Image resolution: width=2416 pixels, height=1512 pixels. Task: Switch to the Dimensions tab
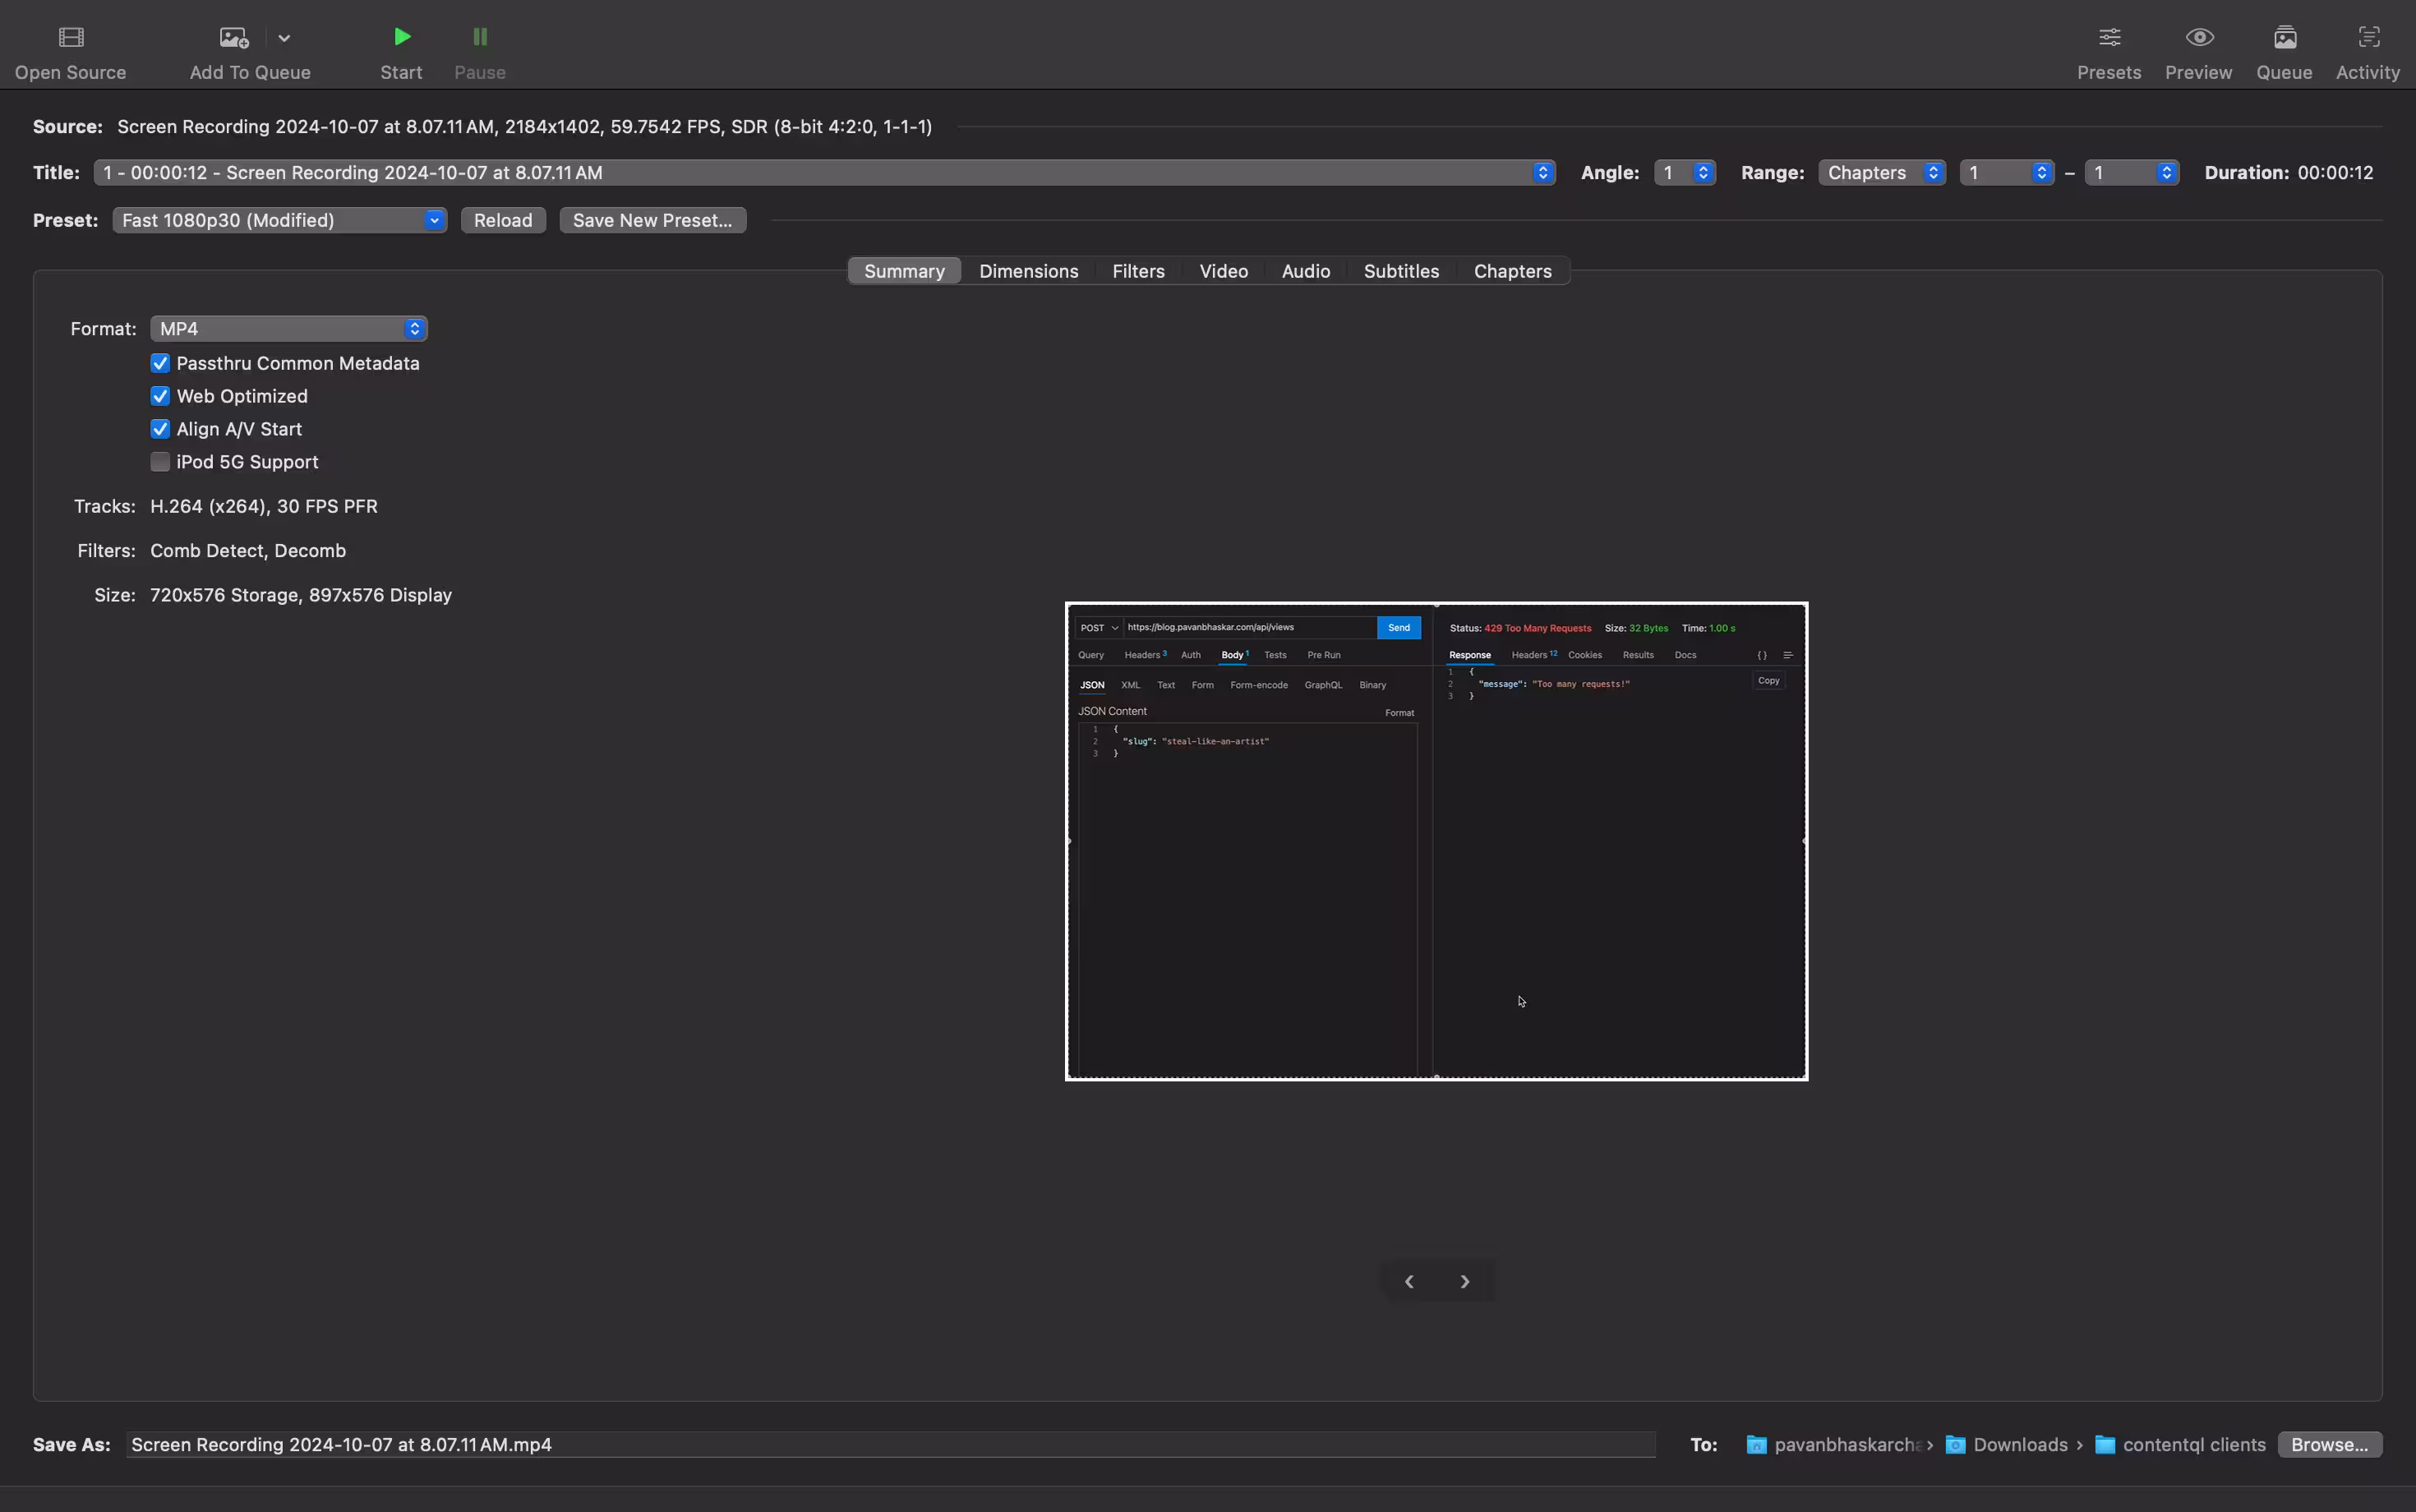pyautogui.click(x=1028, y=271)
